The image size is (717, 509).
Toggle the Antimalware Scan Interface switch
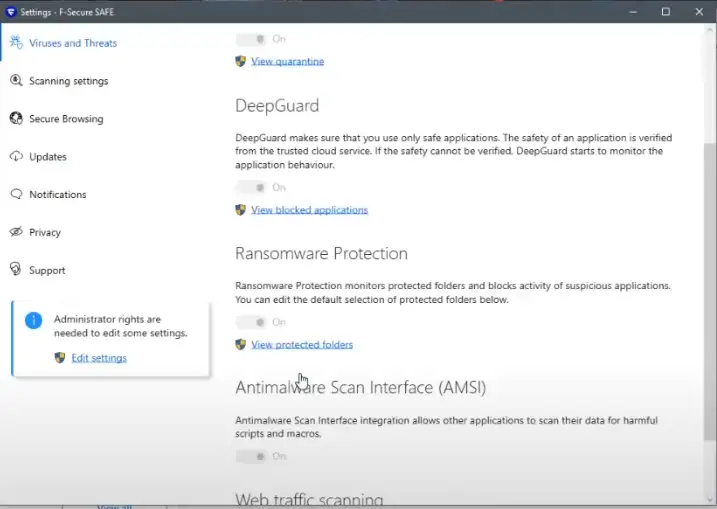point(251,456)
